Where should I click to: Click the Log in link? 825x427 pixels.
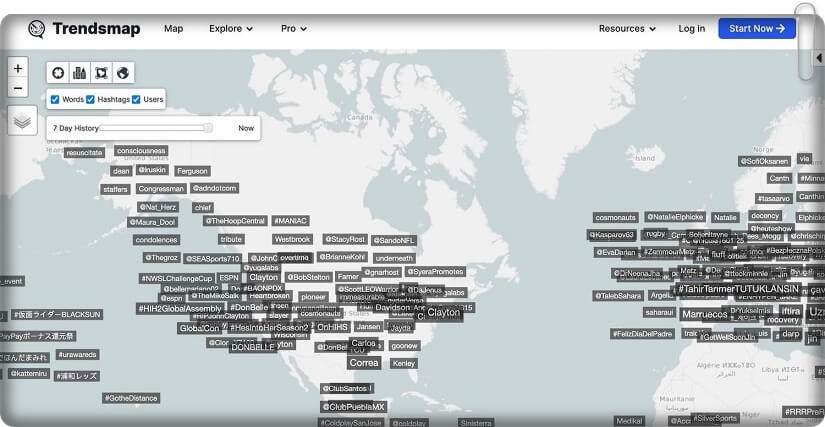691,29
